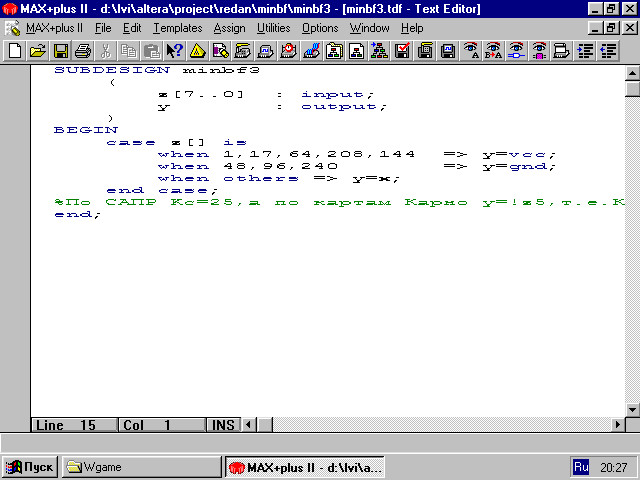
Task: Open the Templates menu
Action: 178,28
